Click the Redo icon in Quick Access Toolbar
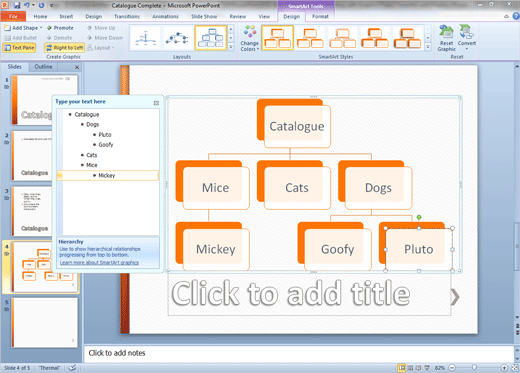Screen dimensions: 520x373 pyautogui.click(x=41, y=5)
